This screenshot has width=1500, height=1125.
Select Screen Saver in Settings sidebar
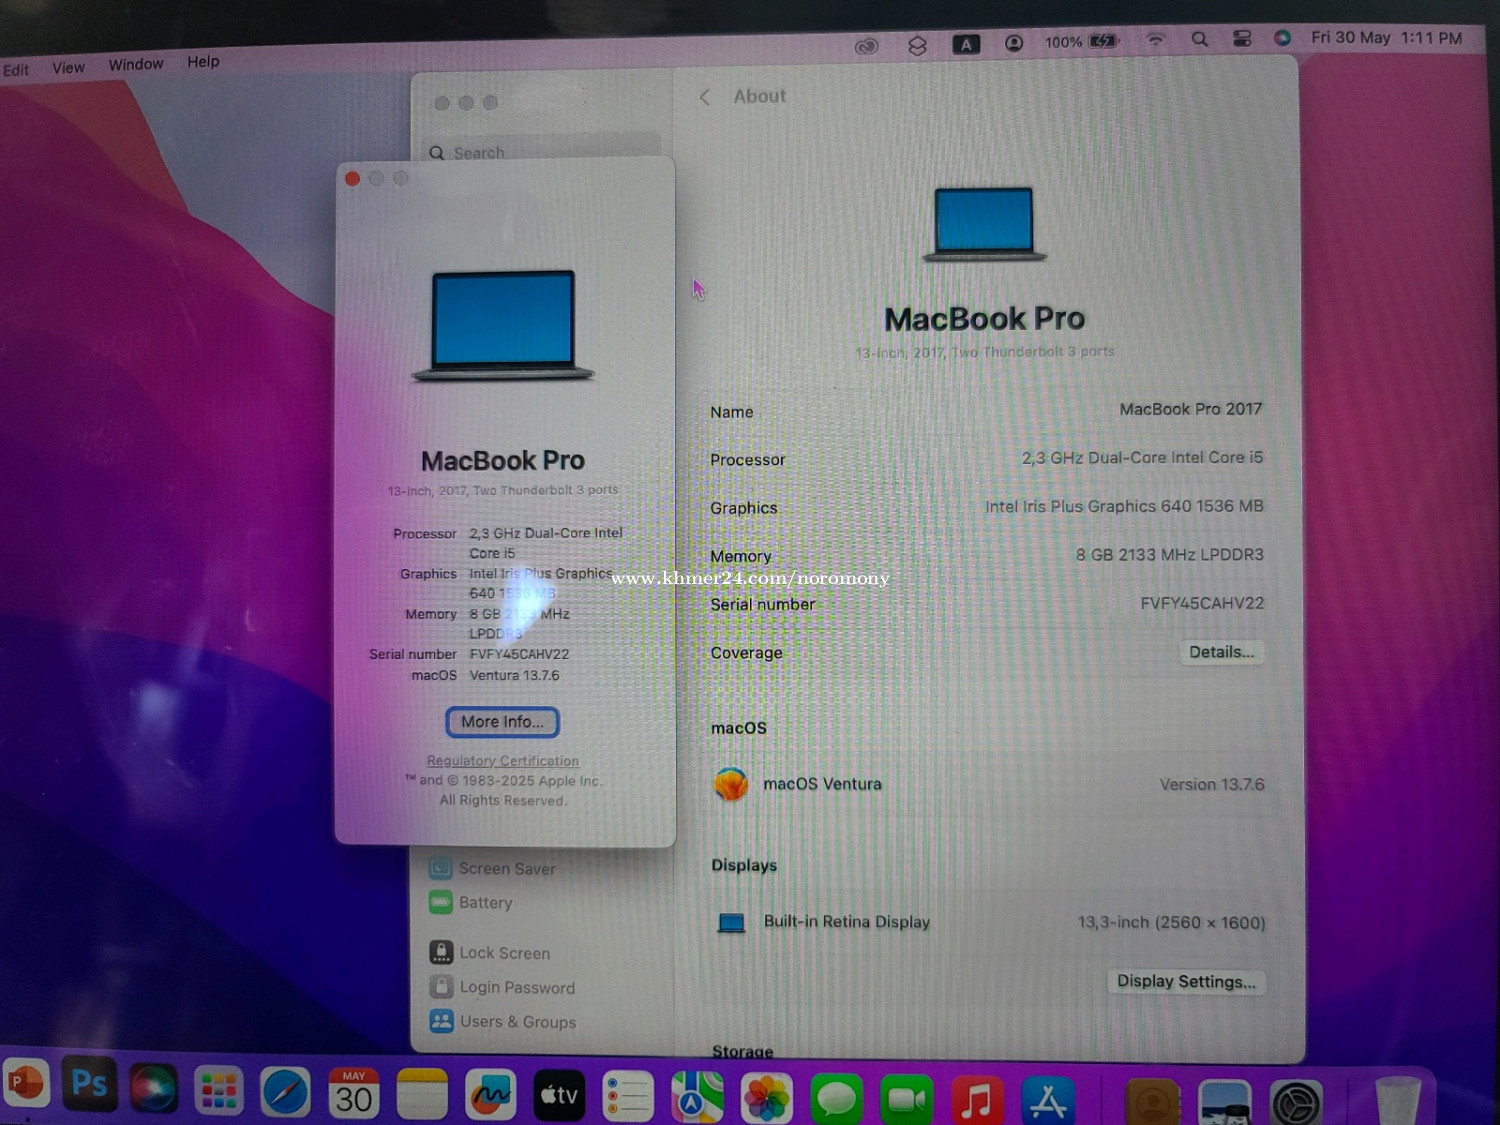(492, 869)
